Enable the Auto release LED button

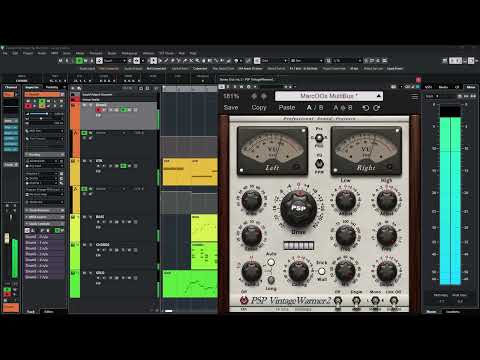(x=271, y=262)
